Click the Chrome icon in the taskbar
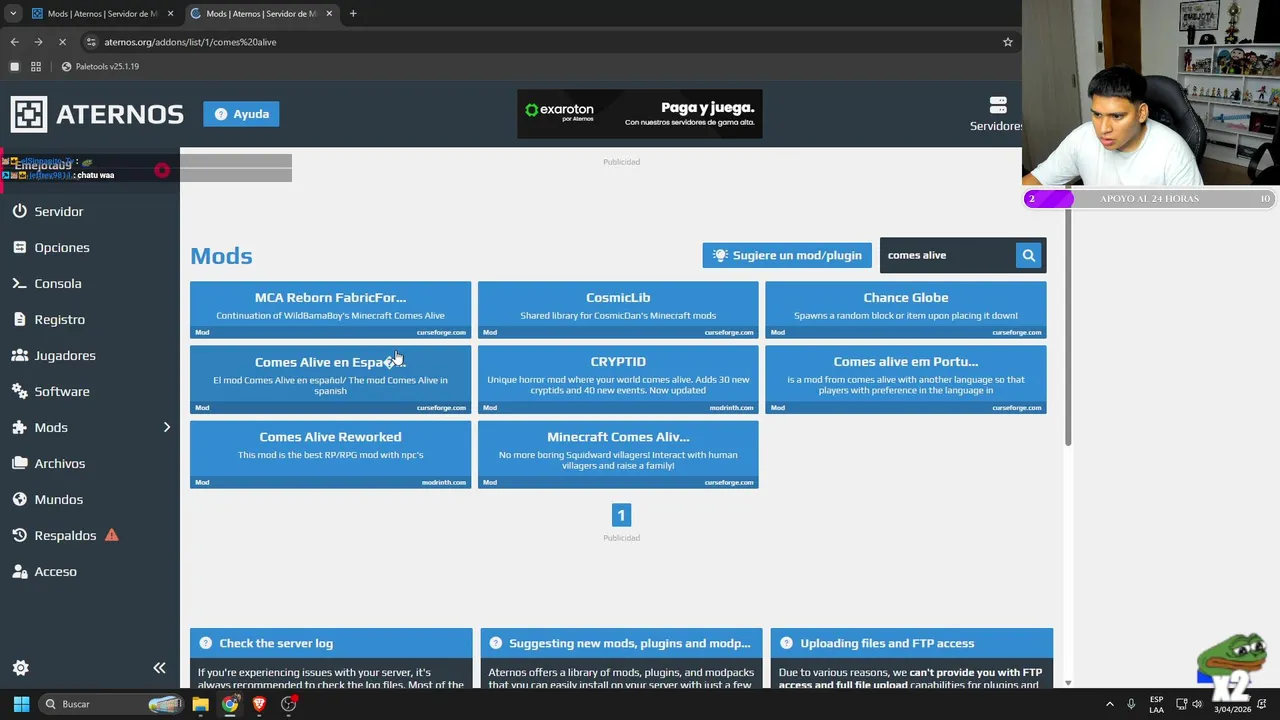This screenshot has height=720, width=1280. click(x=230, y=704)
